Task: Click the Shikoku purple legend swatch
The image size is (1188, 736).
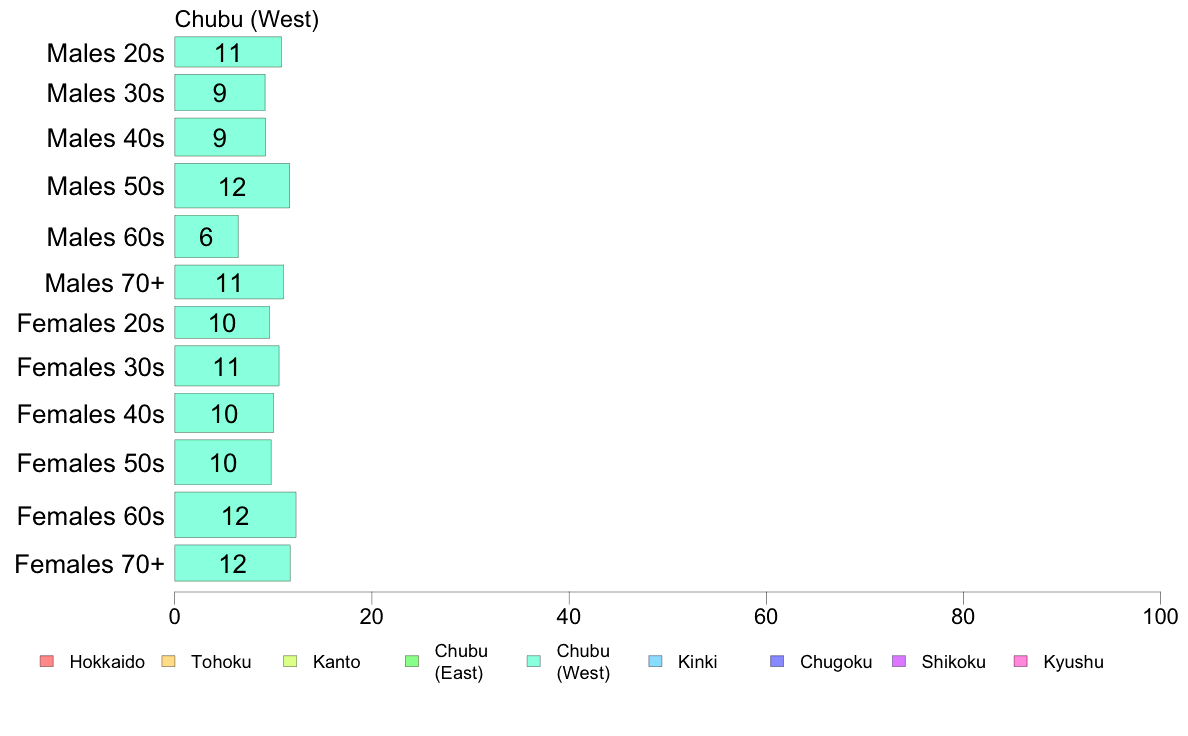Action: tap(899, 661)
